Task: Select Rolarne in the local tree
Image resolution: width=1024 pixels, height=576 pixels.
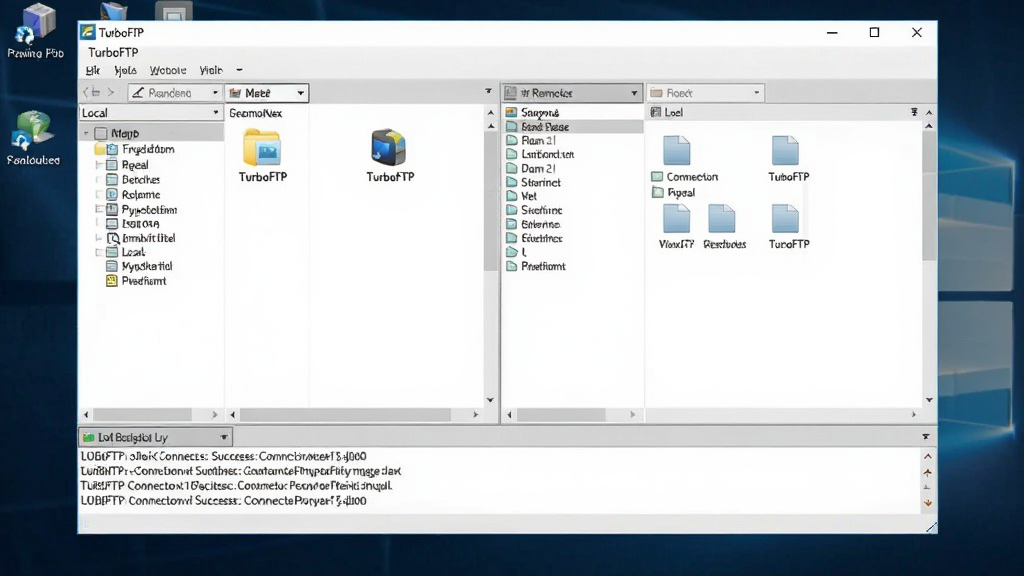Action: (140, 195)
